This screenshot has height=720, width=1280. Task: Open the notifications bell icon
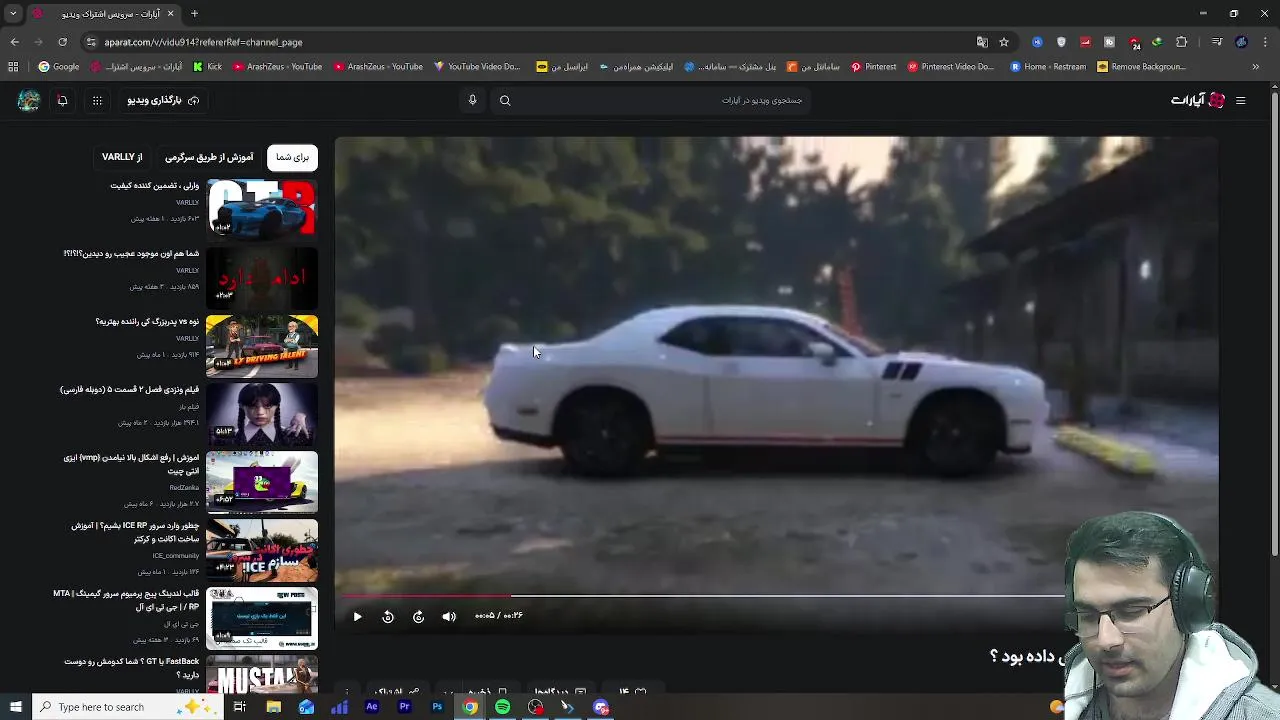tap(62, 100)
